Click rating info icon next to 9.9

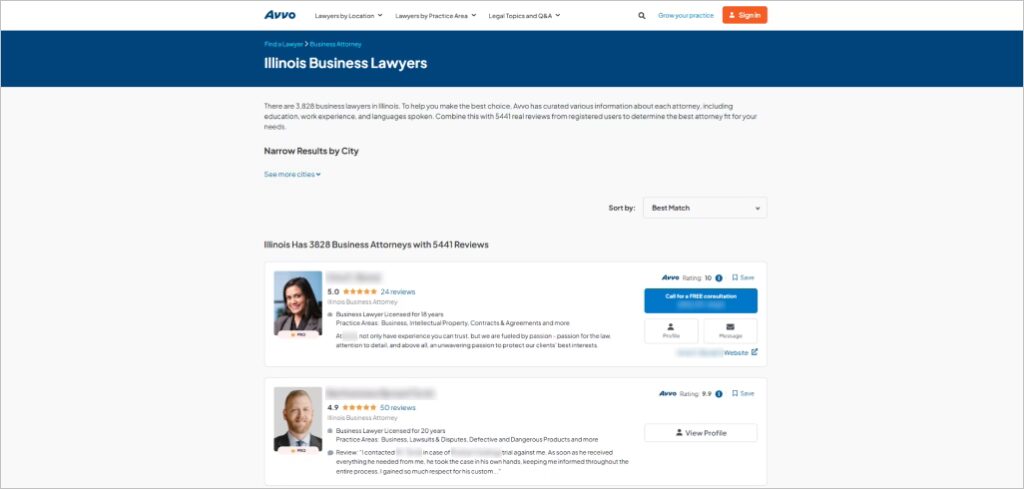pos(719,394)
